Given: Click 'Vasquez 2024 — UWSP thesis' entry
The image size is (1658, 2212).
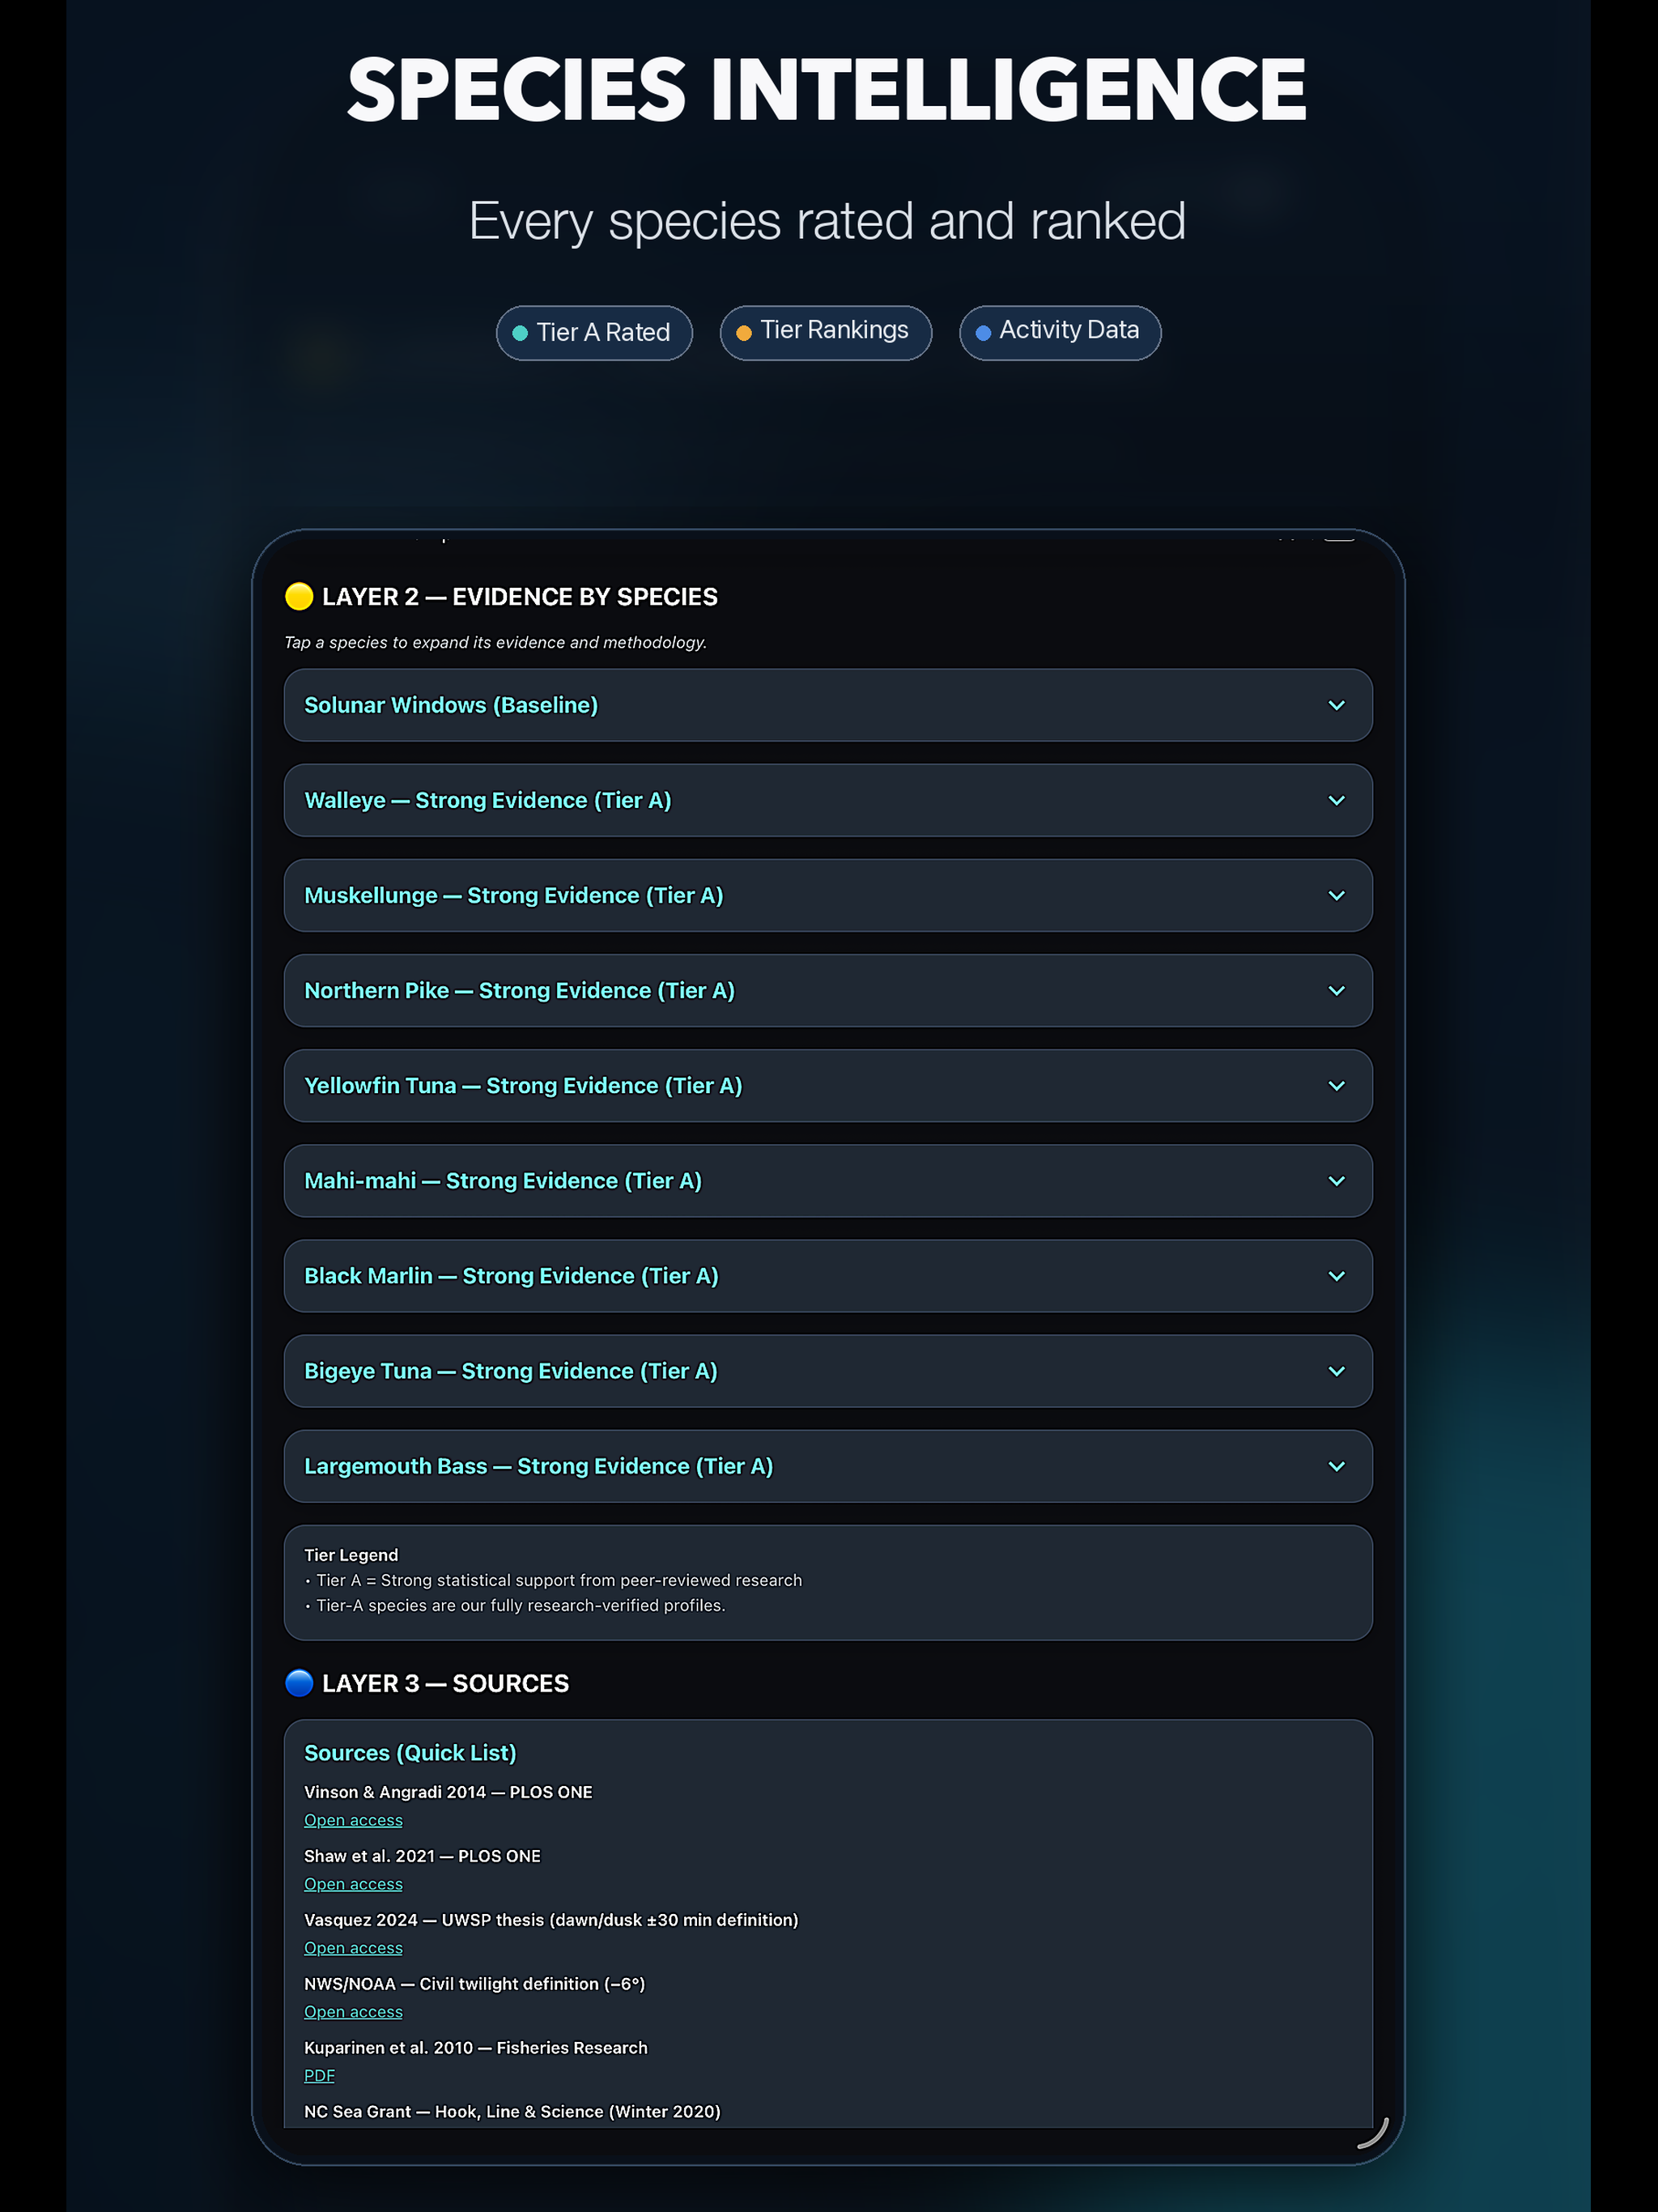Looking at the screenshot, I should pos(551,1920).
